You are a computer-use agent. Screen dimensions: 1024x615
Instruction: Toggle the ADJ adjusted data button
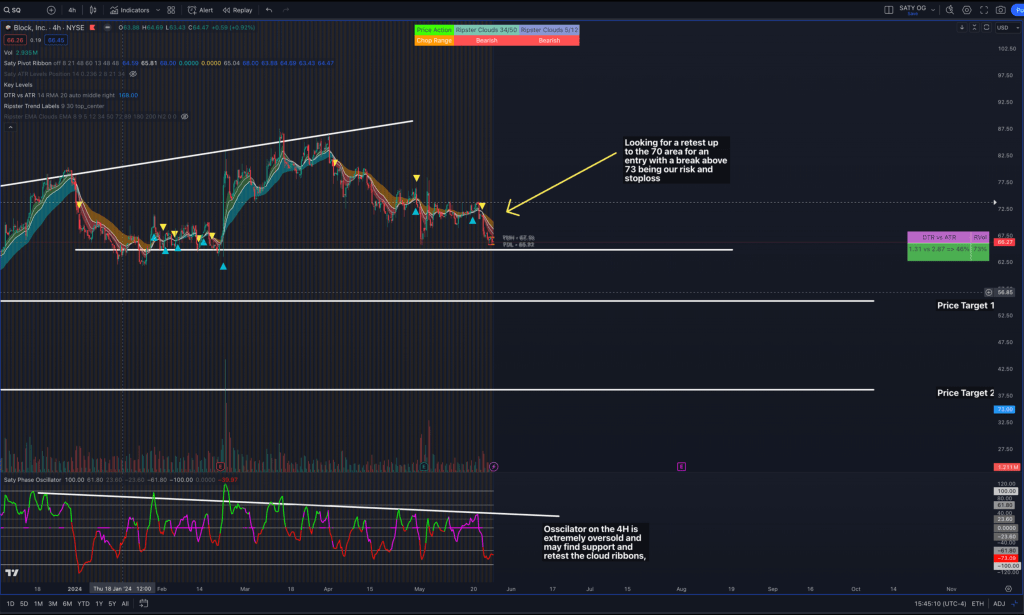tap(999, 604)
